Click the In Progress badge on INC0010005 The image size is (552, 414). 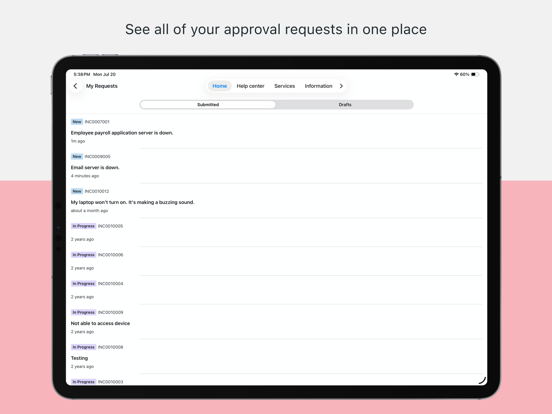click(x=83, y=226)
